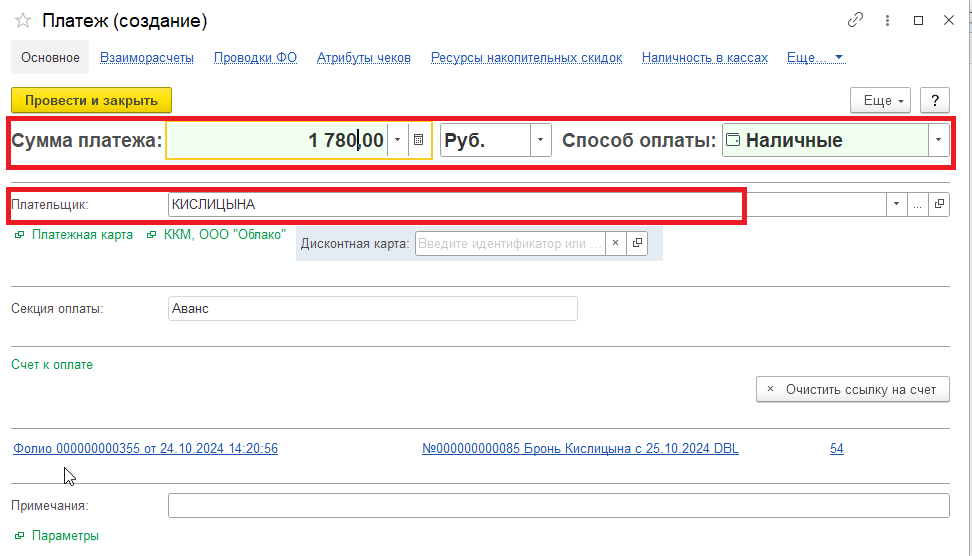Screen dimensions: 972x556
Task: Switch to the Взаиморасчеты tab
Action: [x=147, y=58]
